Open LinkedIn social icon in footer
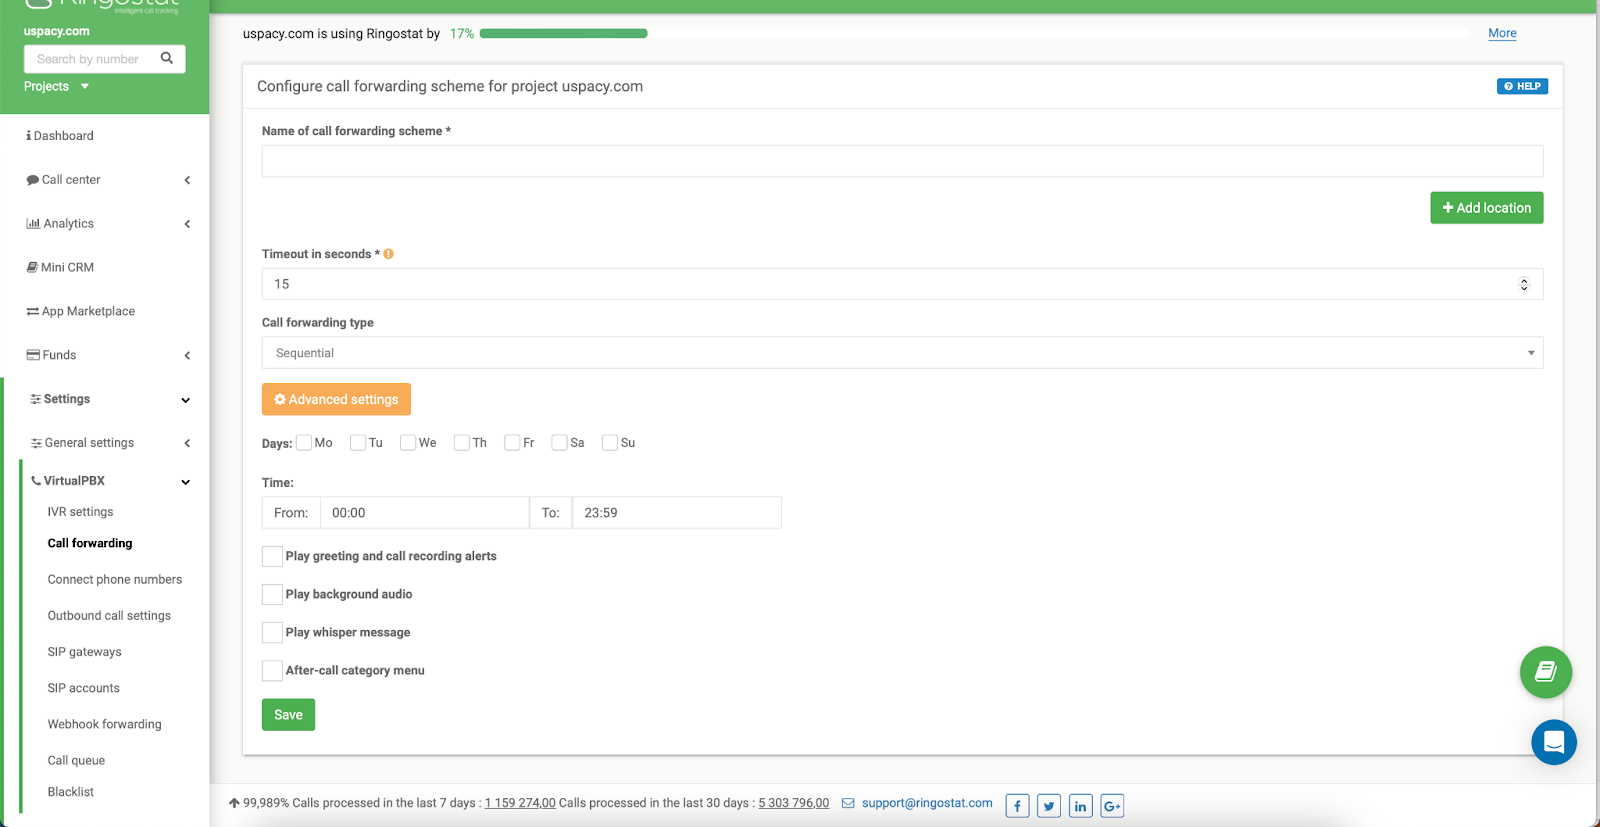This screenshot has height=827, width=1600. click(x=1081, y=806)
